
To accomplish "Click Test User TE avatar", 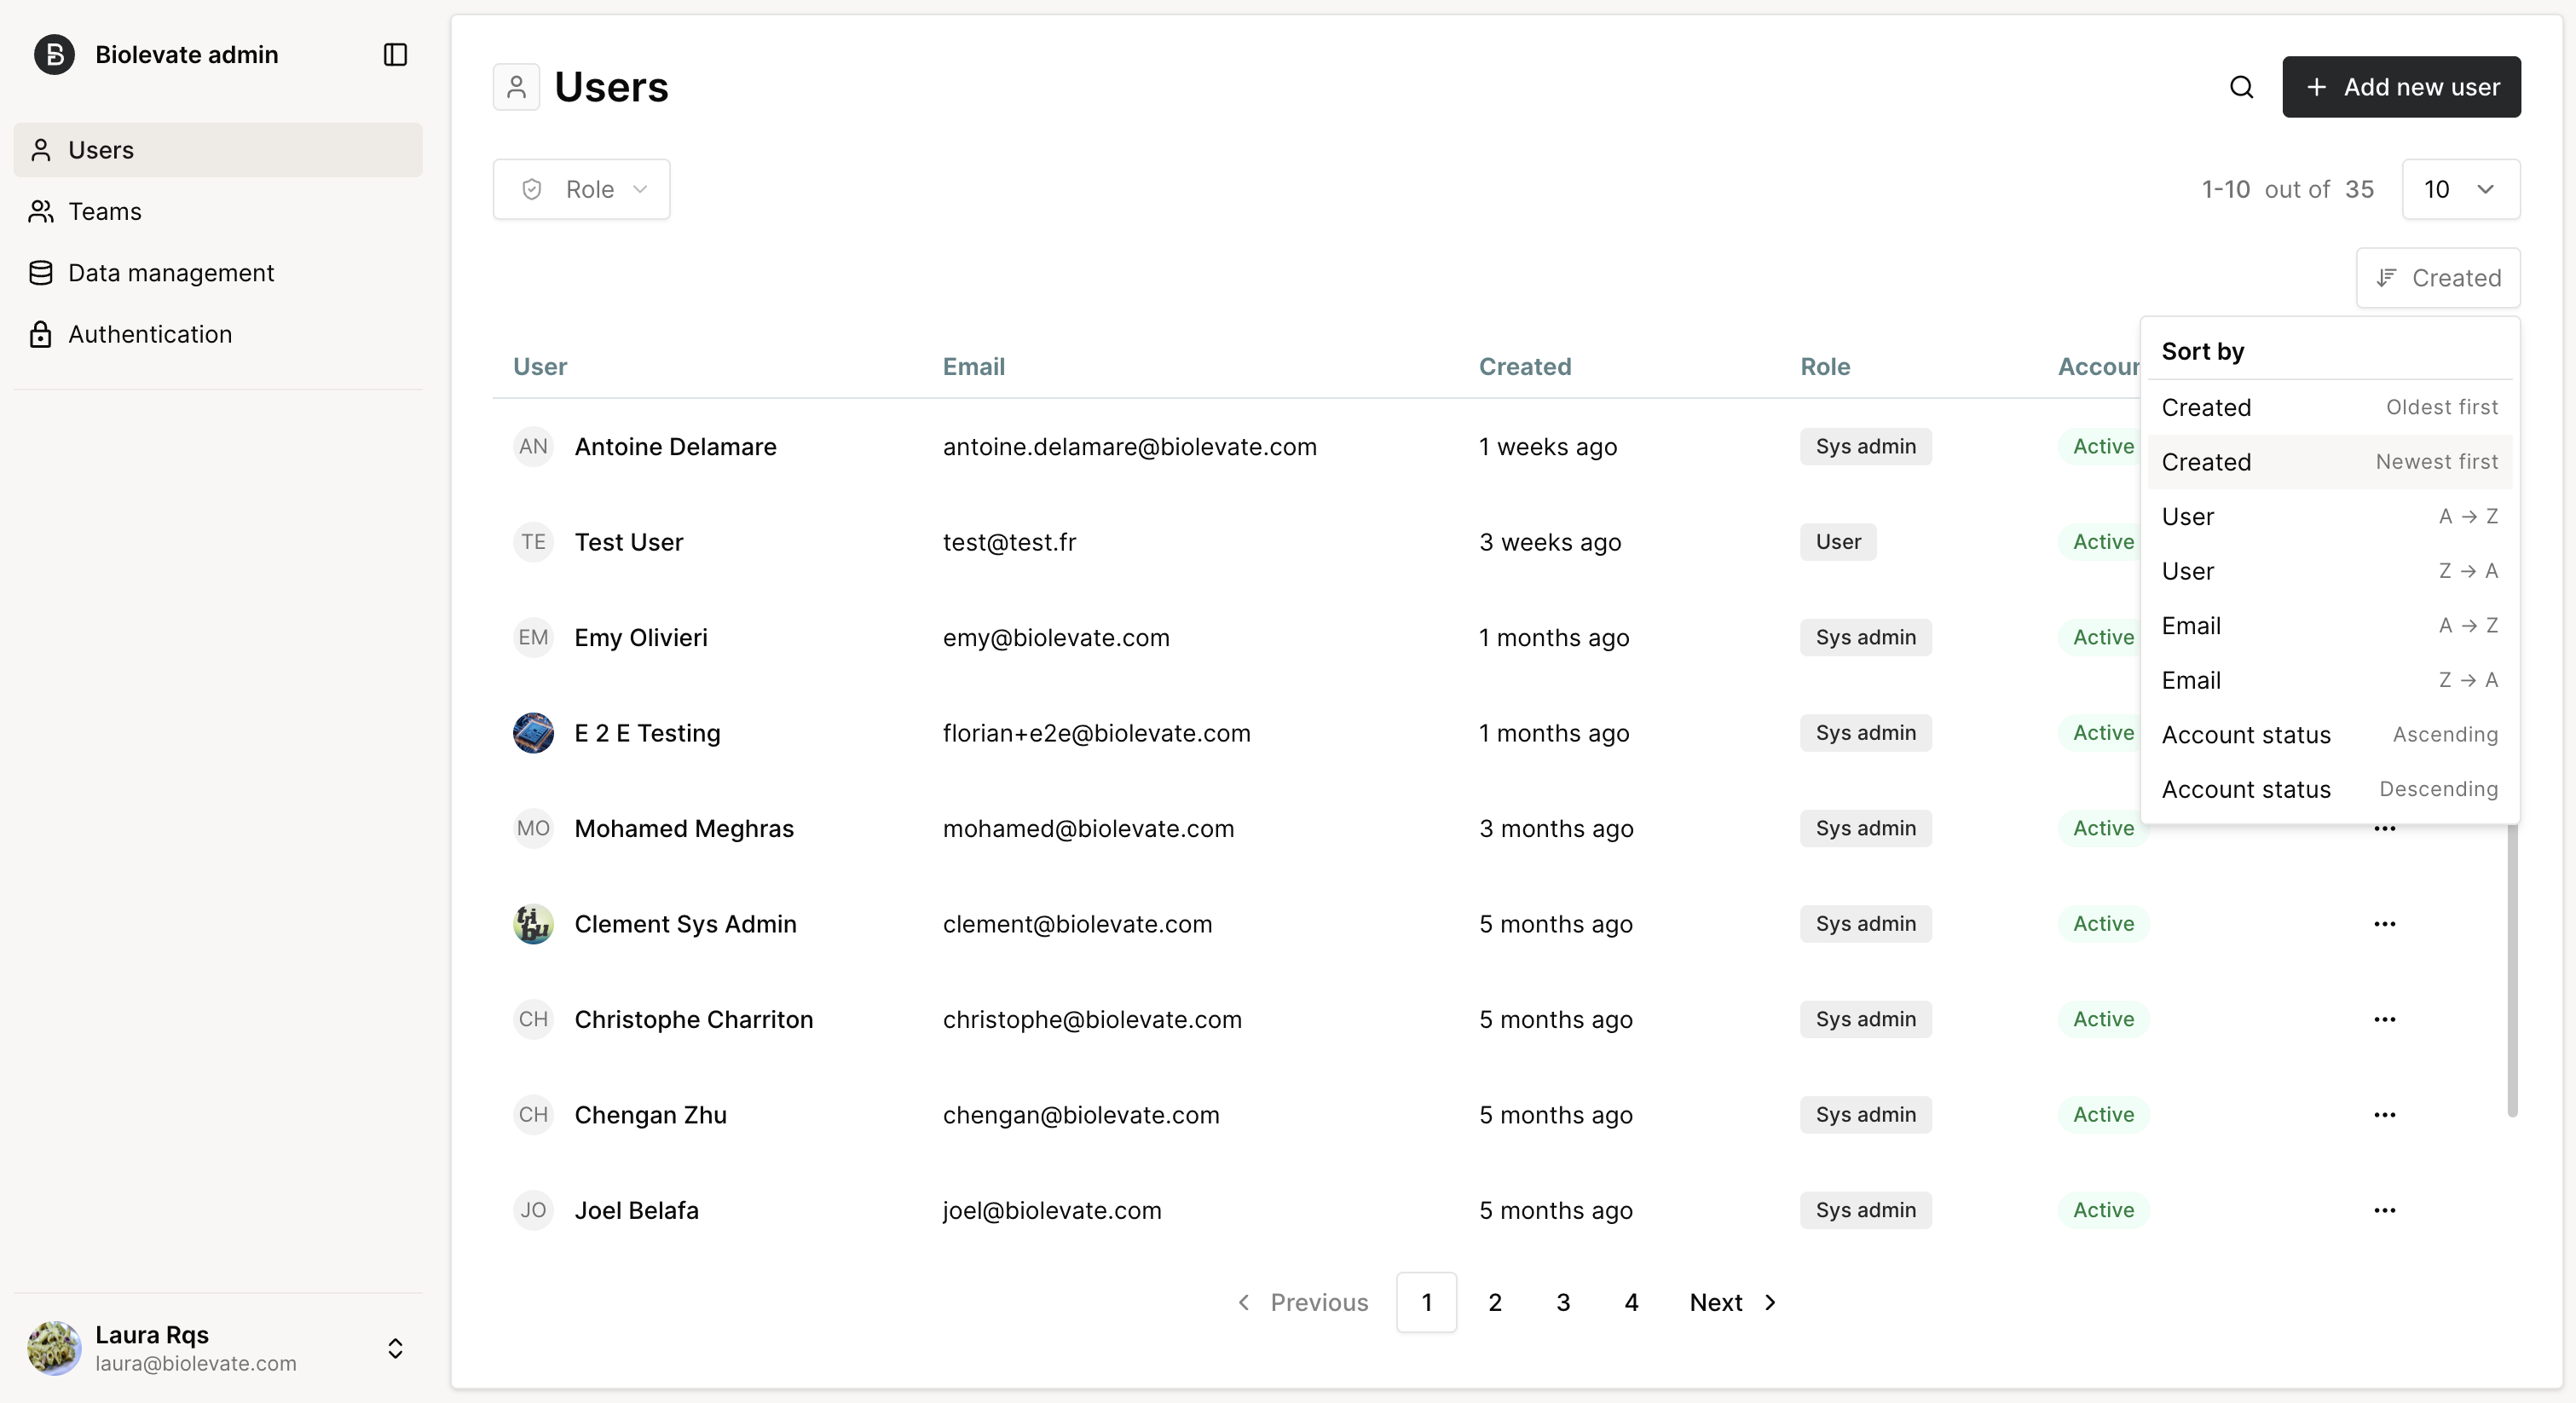I will pyautogui.click(x=533, y=542).
